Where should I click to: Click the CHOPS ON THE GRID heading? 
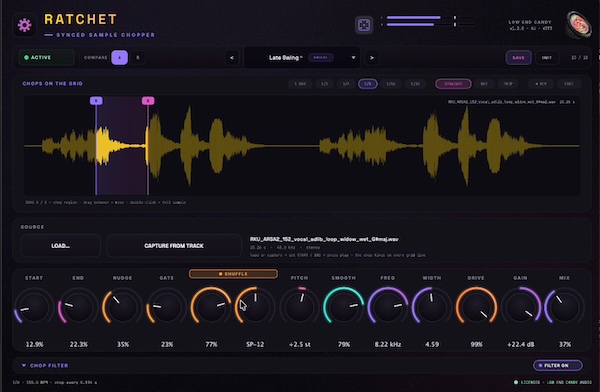coord(52,83)
